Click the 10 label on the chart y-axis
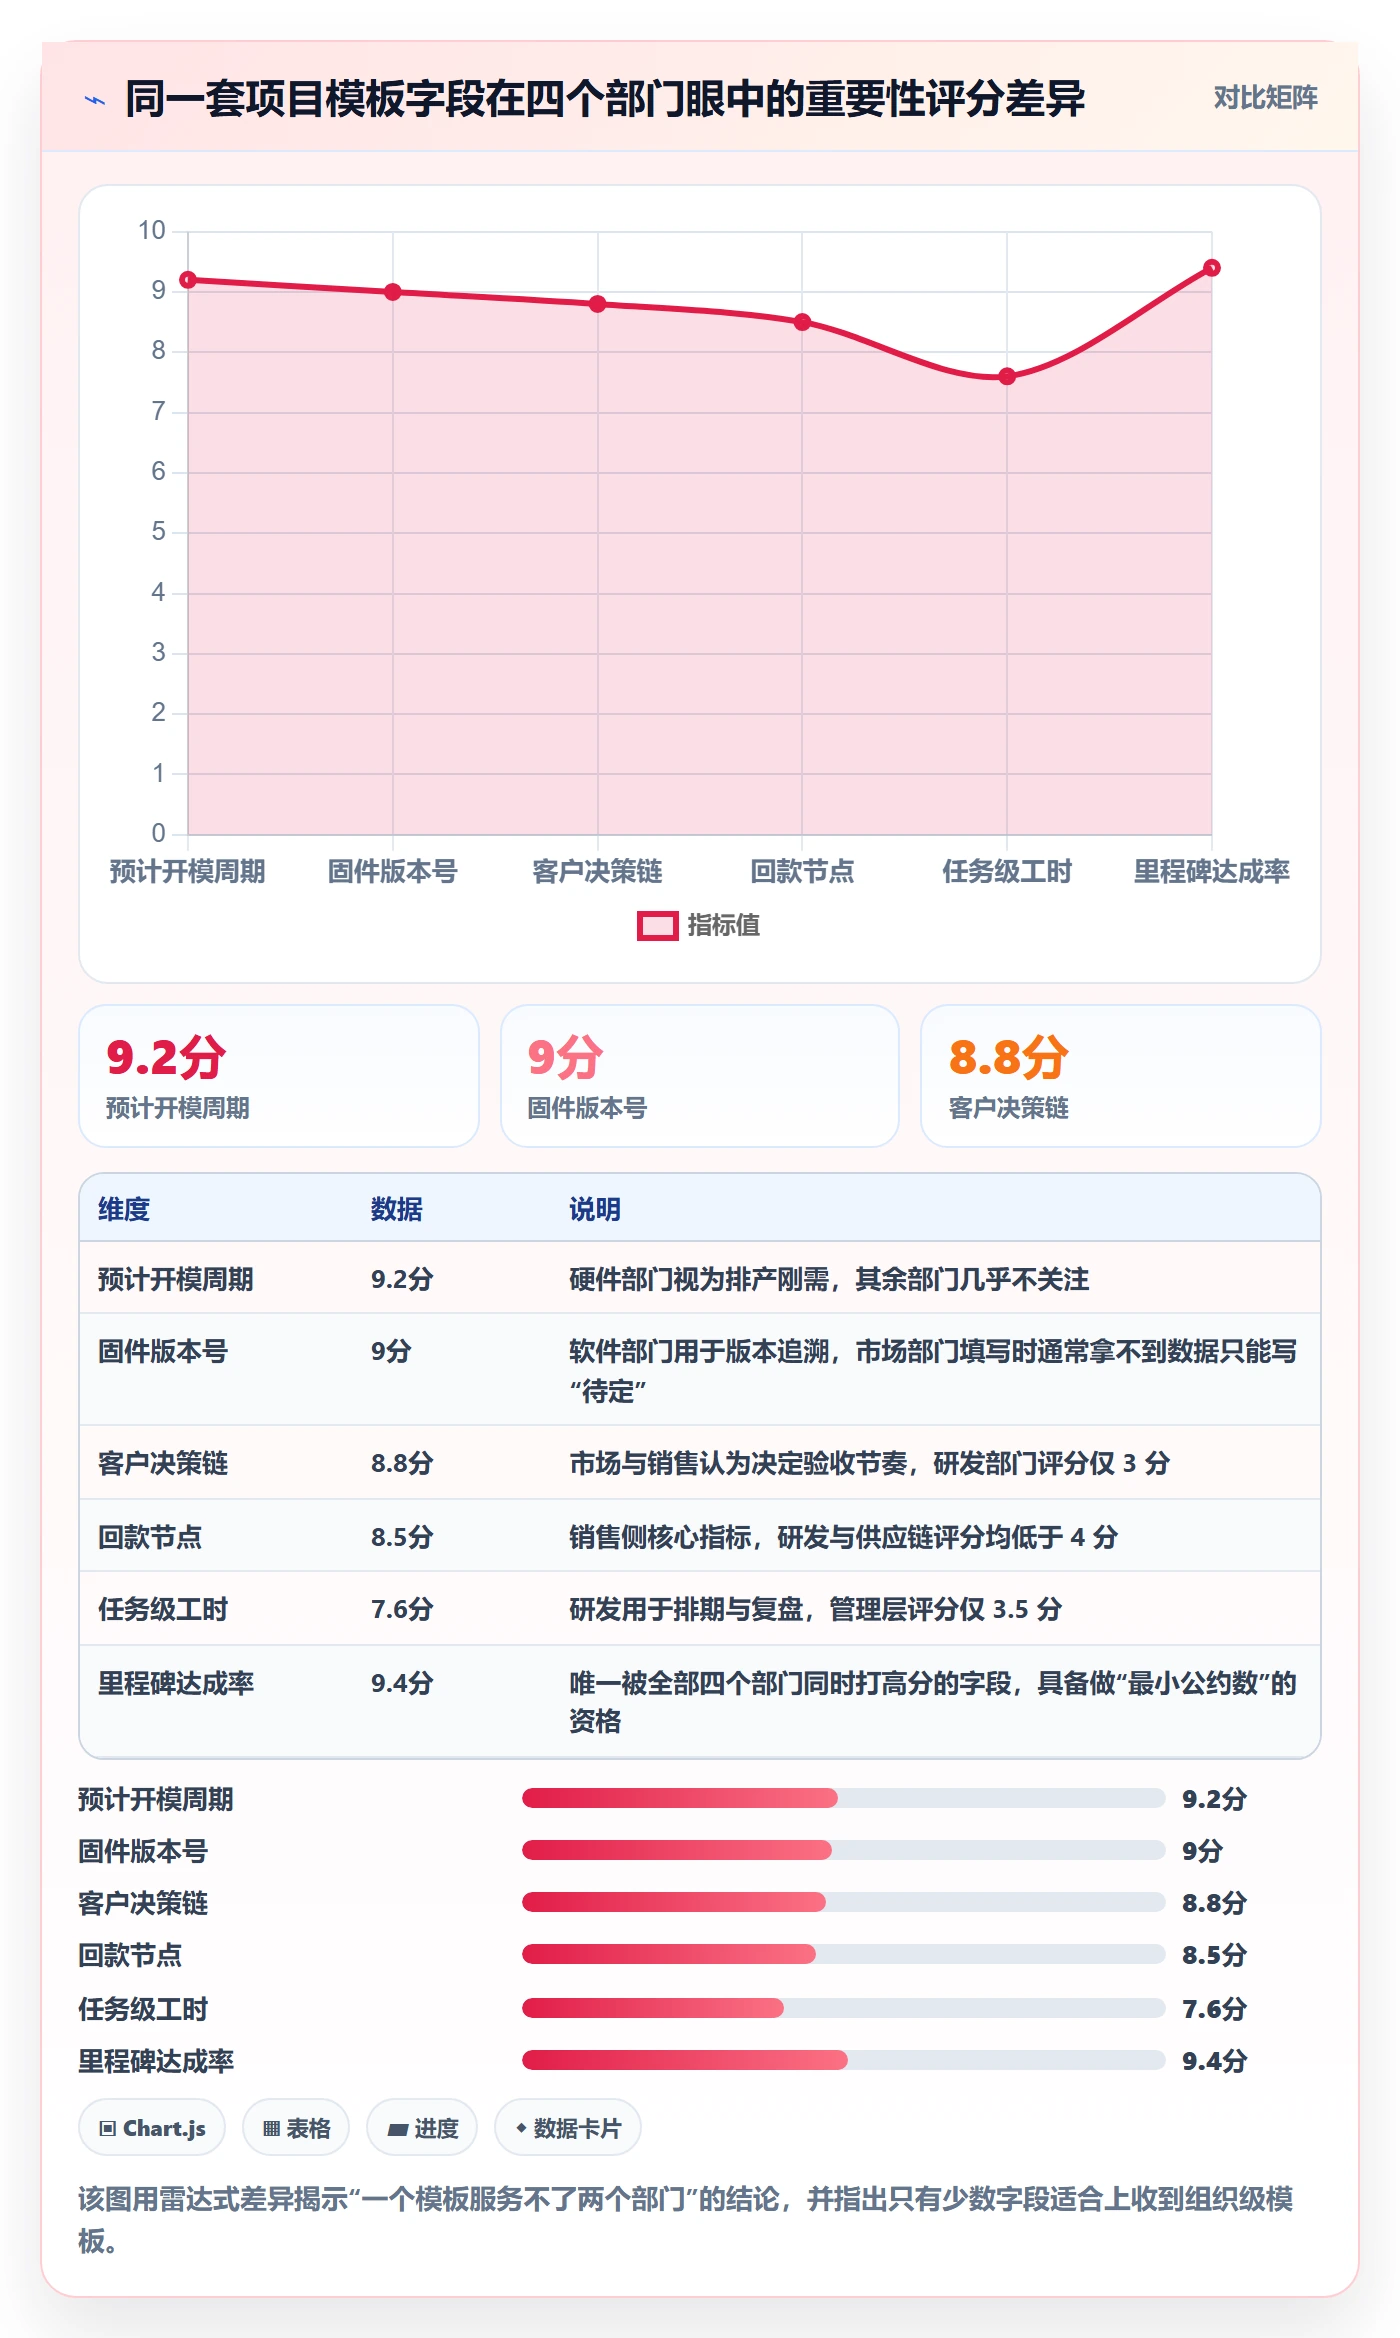Image resolution: width=1400 pixels, height=2338 pixels. pos(152,231)
